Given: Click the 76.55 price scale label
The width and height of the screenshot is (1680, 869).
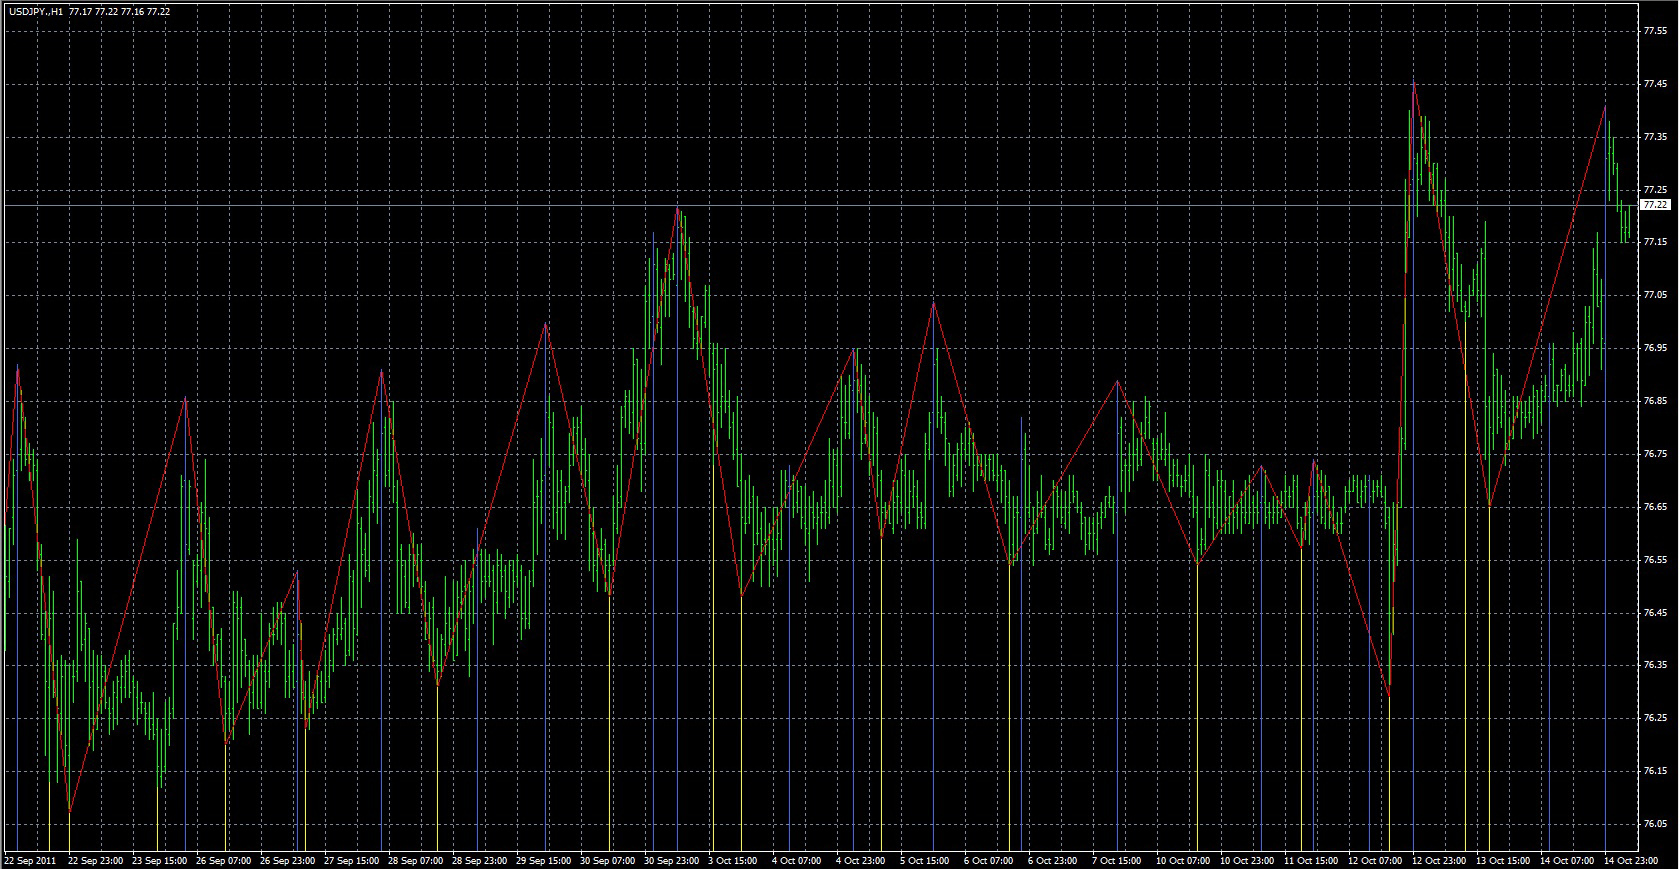Looking at the screenshot, I should (1655, 560).
